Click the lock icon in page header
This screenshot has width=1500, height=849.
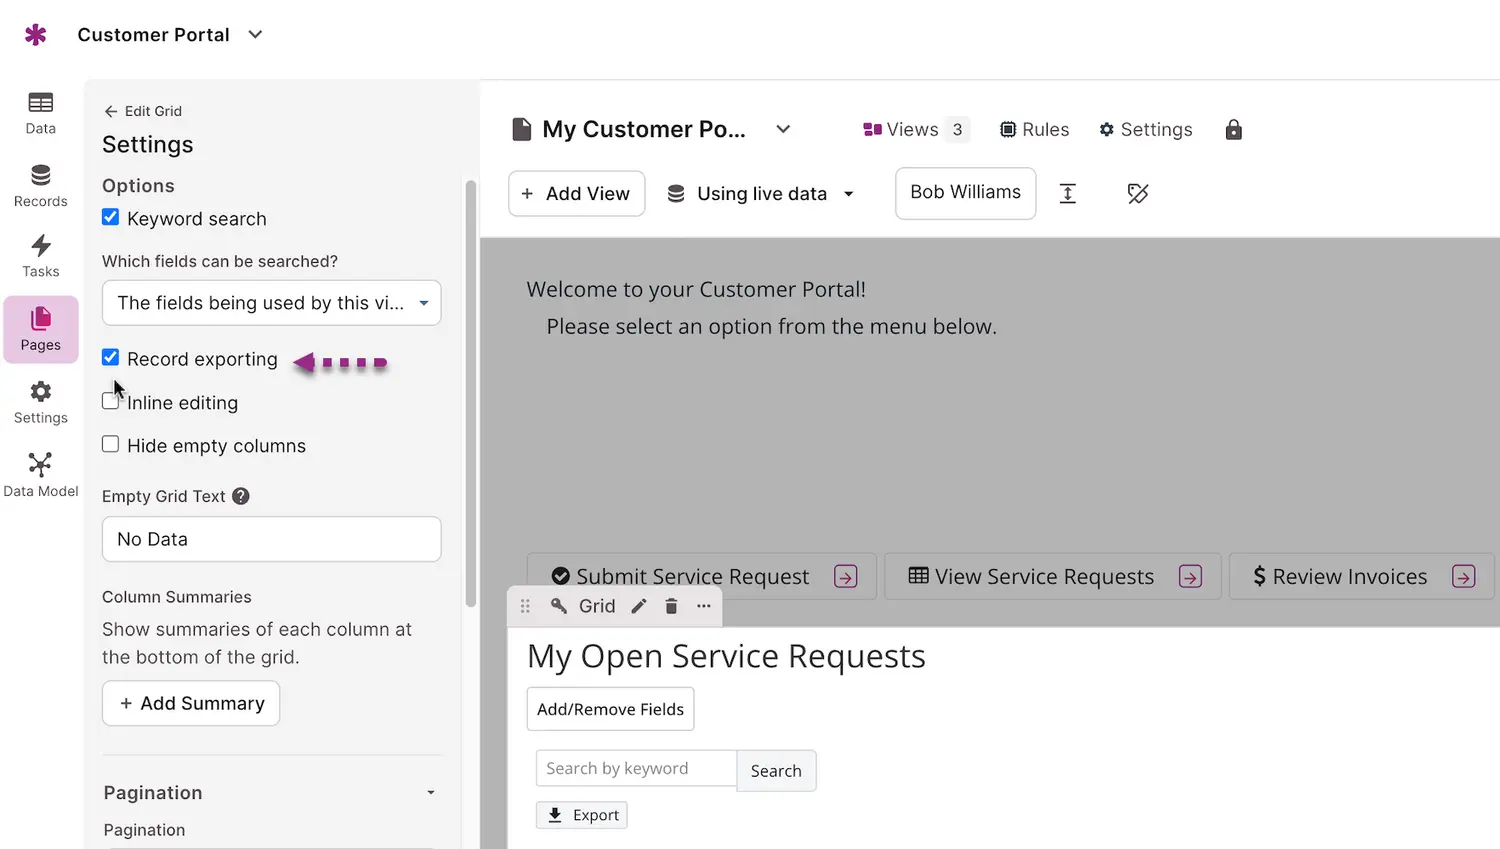pos(1233,130)
